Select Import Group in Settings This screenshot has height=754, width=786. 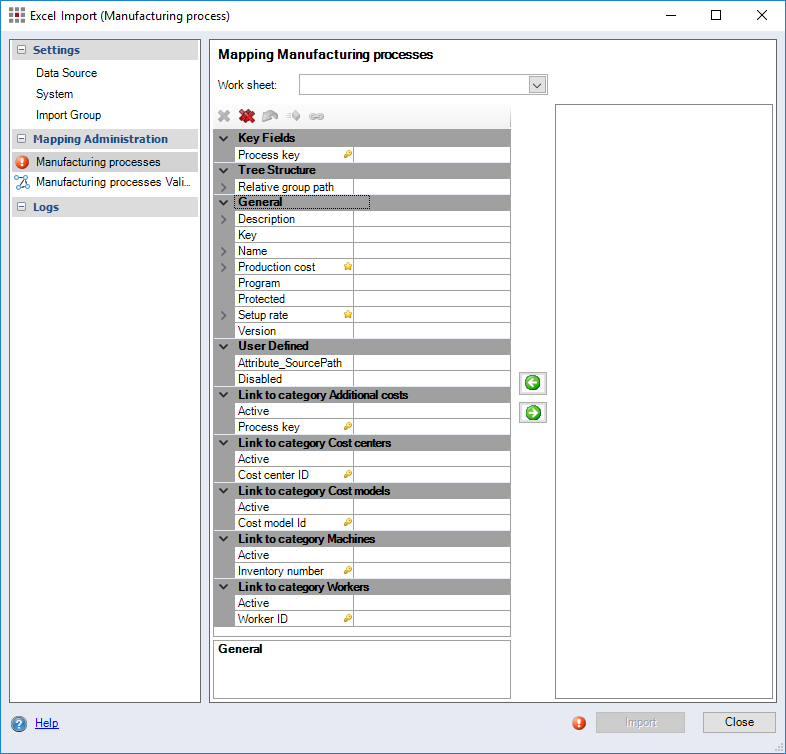tap(68, 115)
